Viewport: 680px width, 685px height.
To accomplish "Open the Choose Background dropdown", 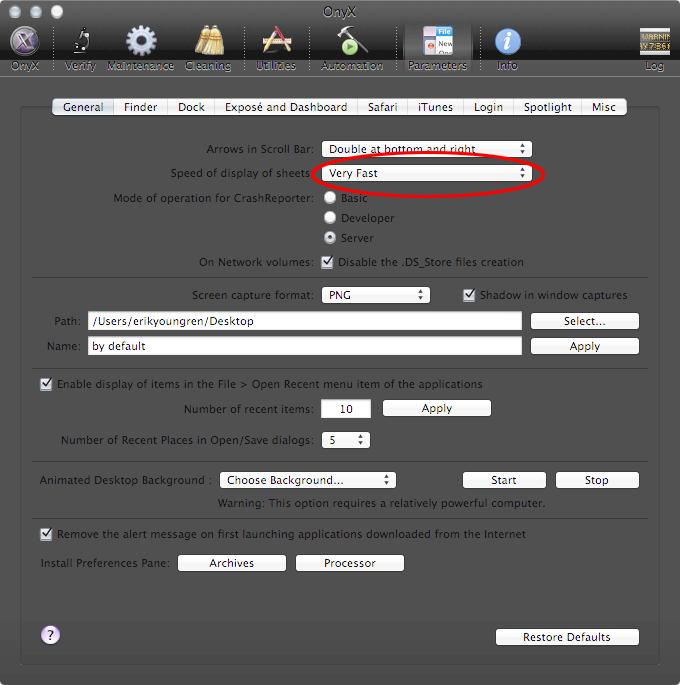I will click(308, 480).
